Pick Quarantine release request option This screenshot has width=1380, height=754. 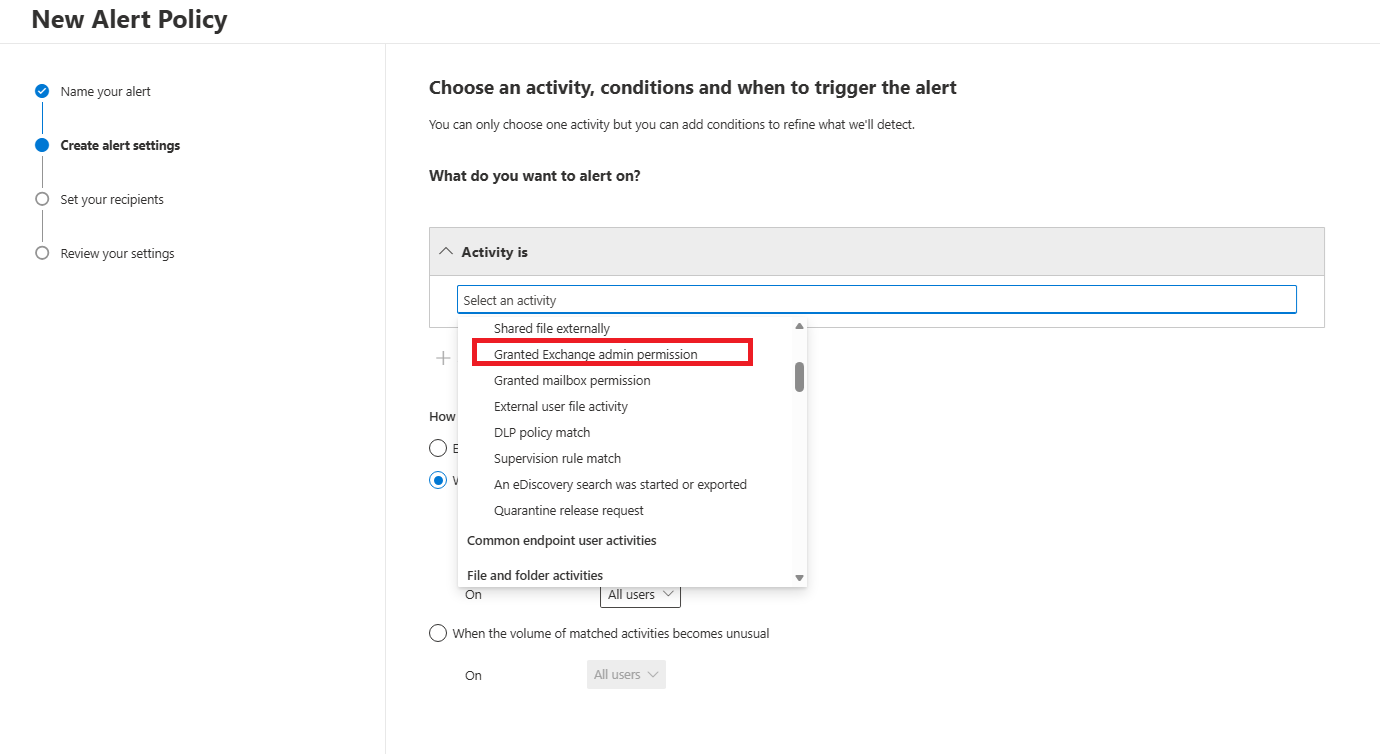569,510
